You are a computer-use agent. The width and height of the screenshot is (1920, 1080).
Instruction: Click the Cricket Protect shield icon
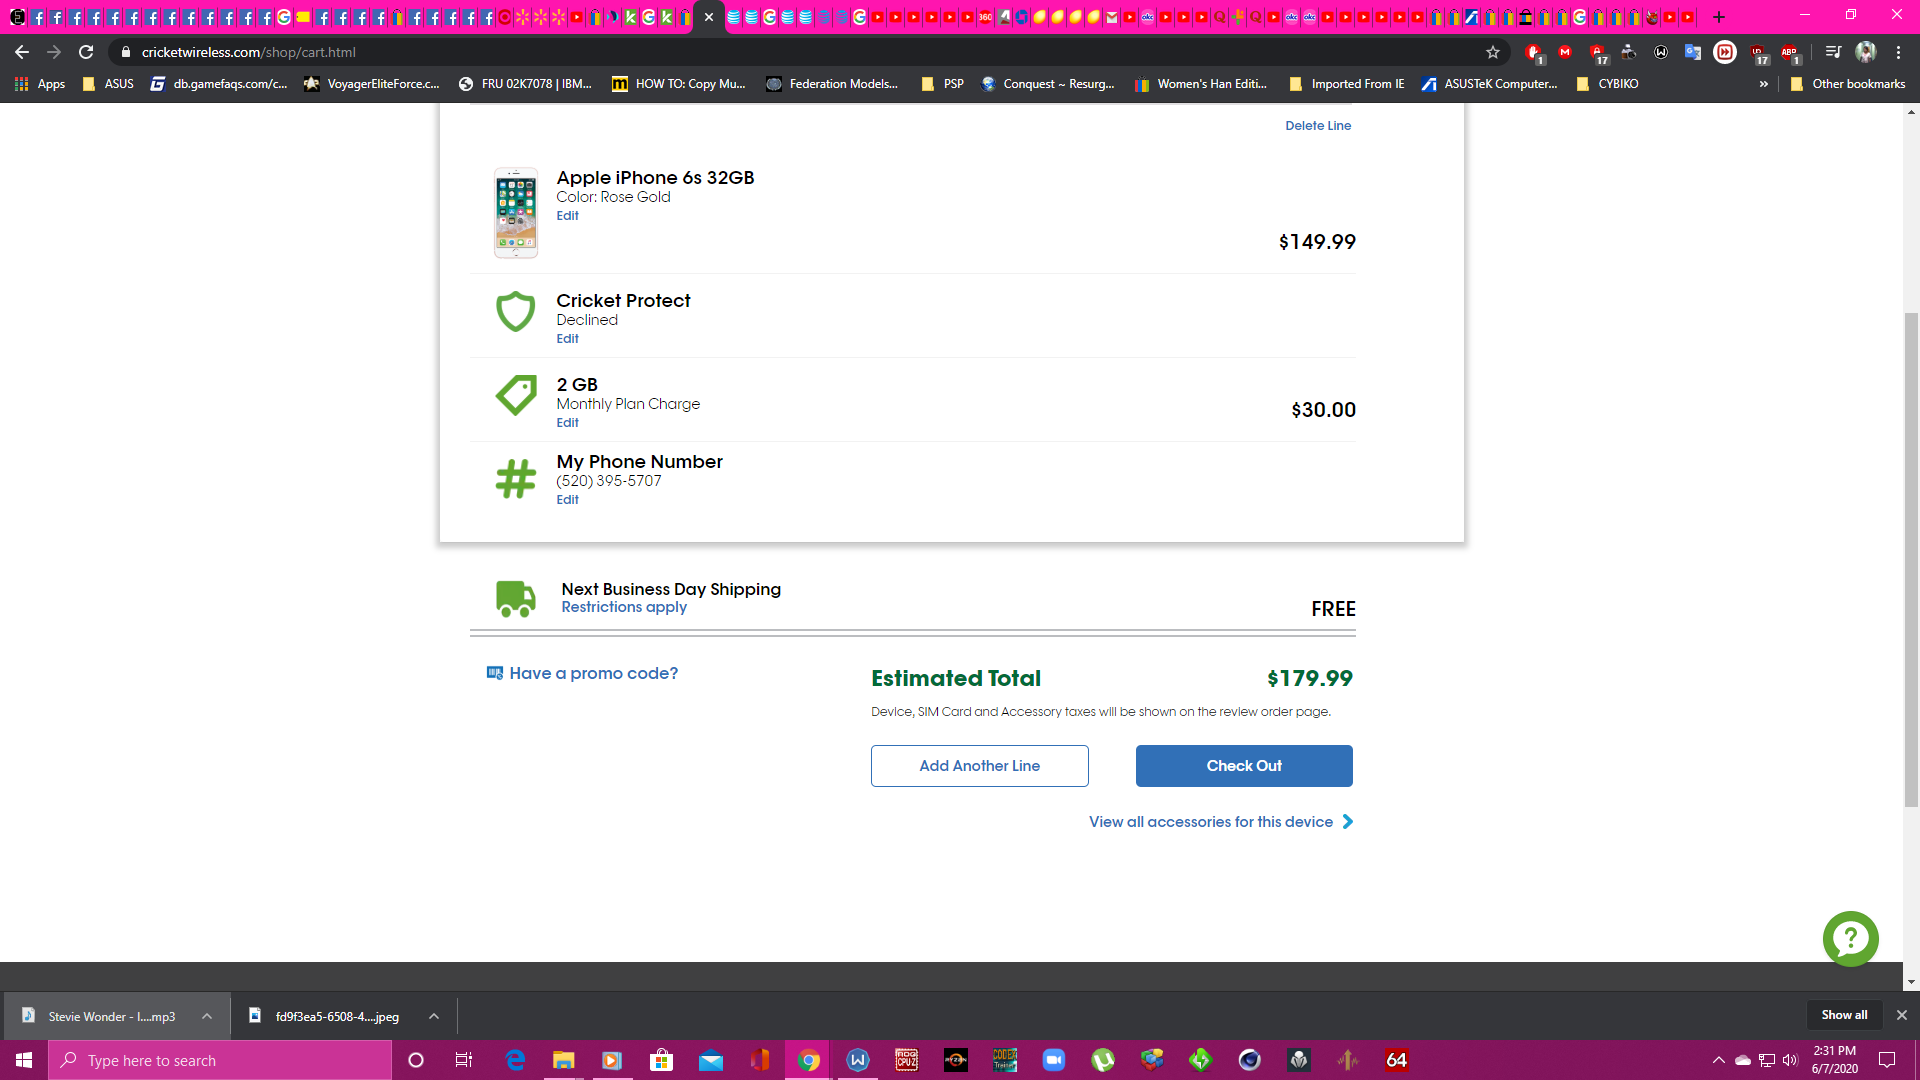pyautogui.click(x=516, y=311)
